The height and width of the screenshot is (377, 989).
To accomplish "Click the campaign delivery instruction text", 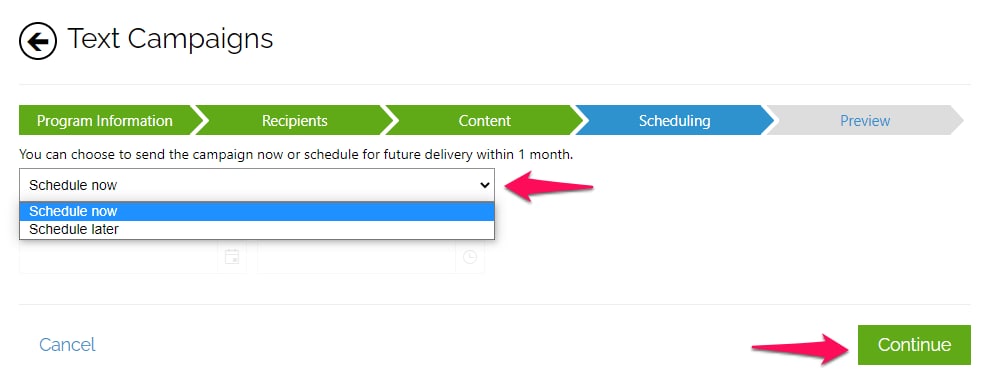I will (x=296, y=154).
